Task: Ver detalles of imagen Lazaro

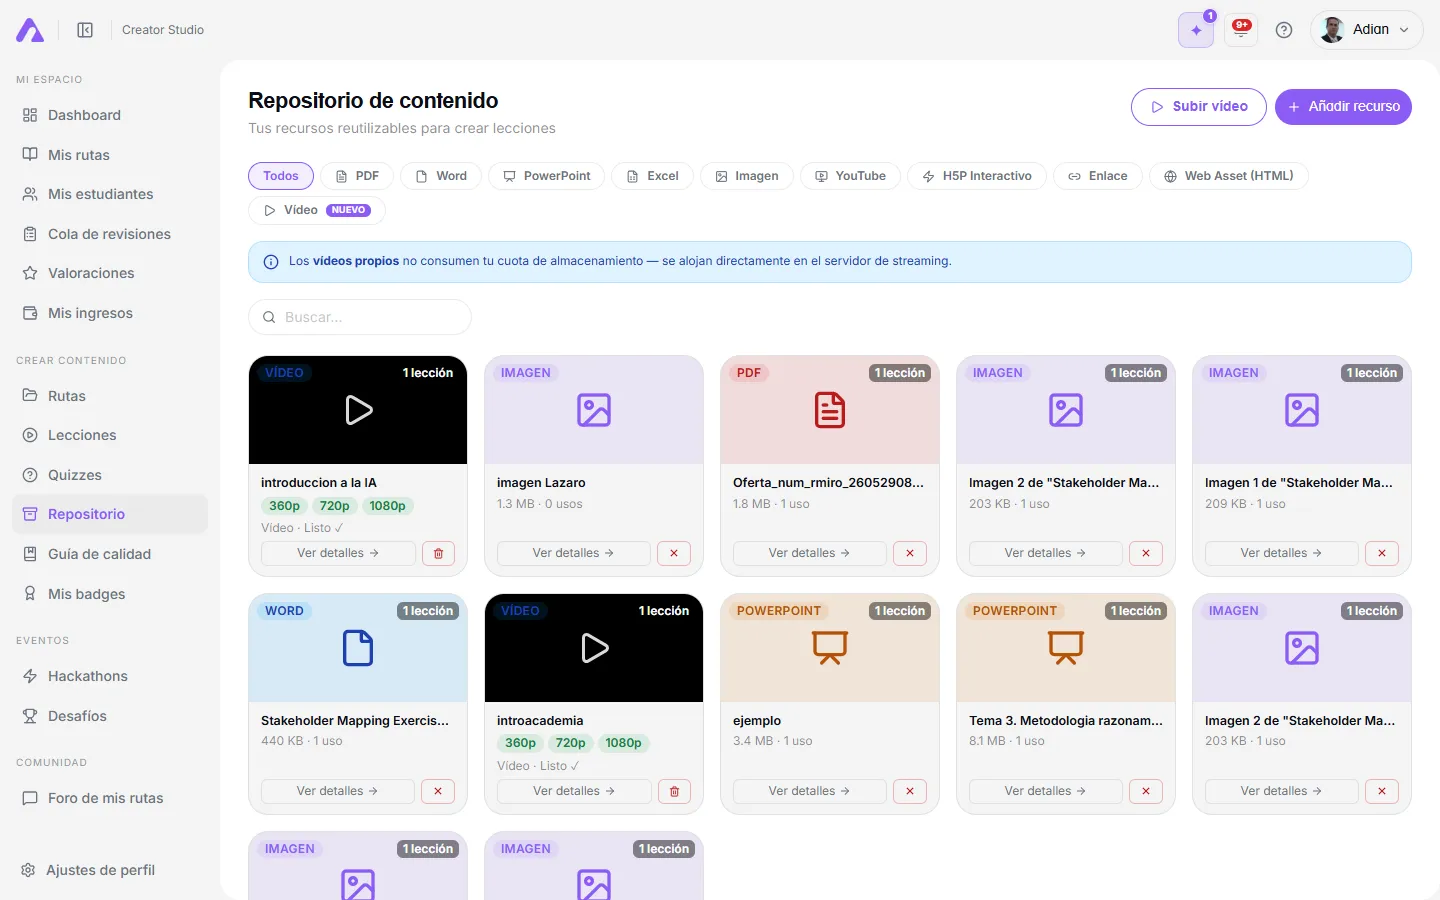Action: [x=574, y=553]
